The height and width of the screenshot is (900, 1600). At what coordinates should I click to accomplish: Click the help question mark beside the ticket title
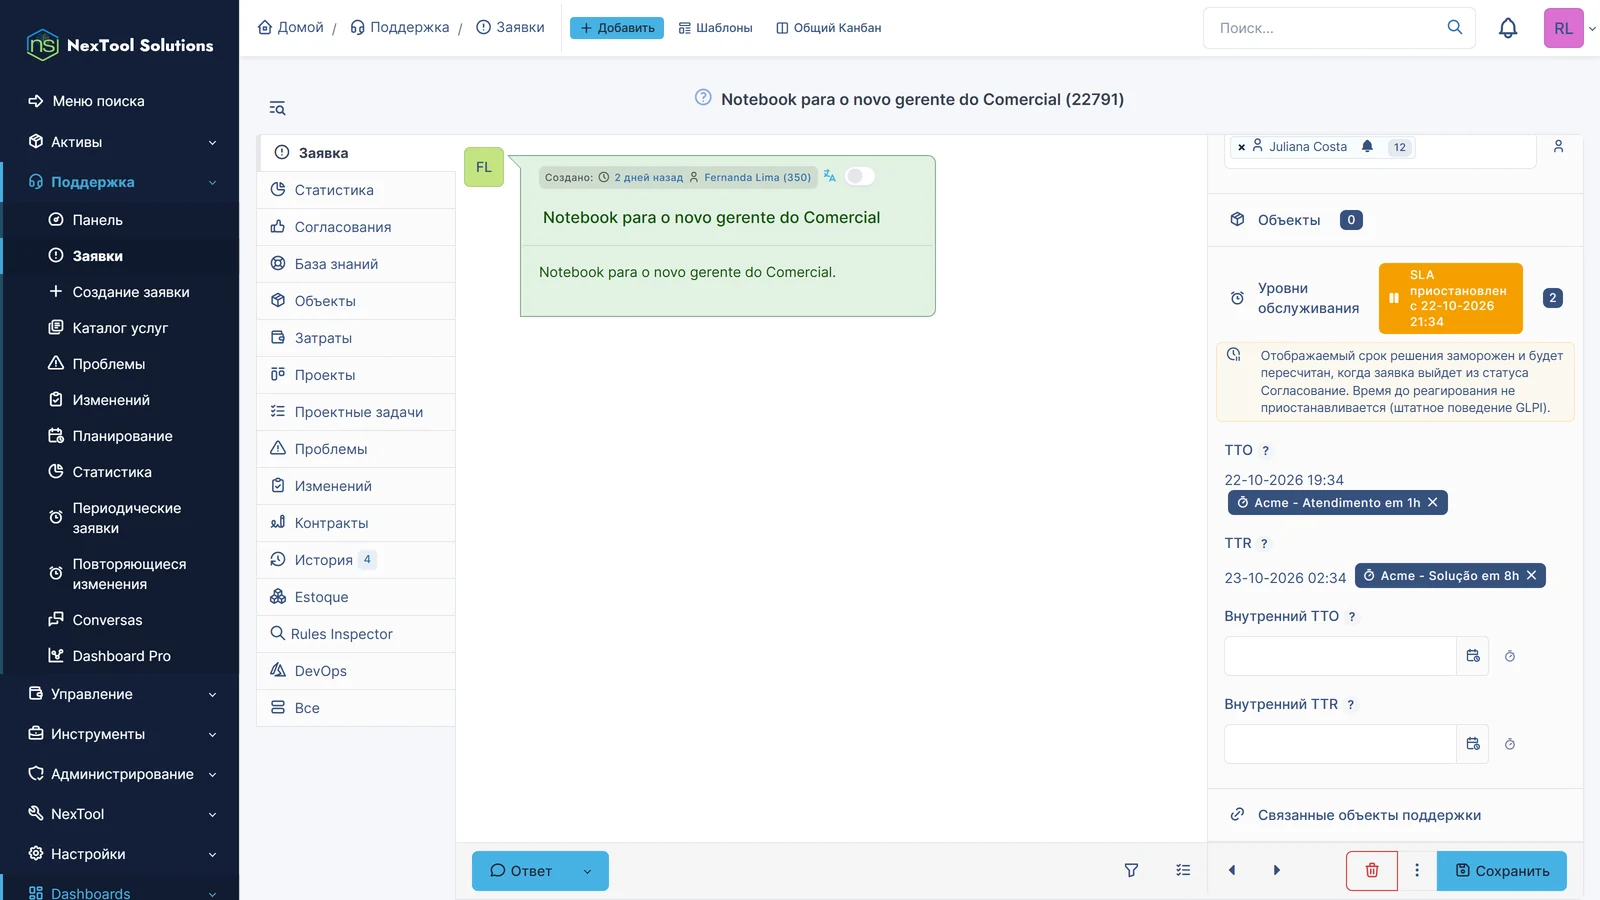pyautogui.click(x=703, y=98)
